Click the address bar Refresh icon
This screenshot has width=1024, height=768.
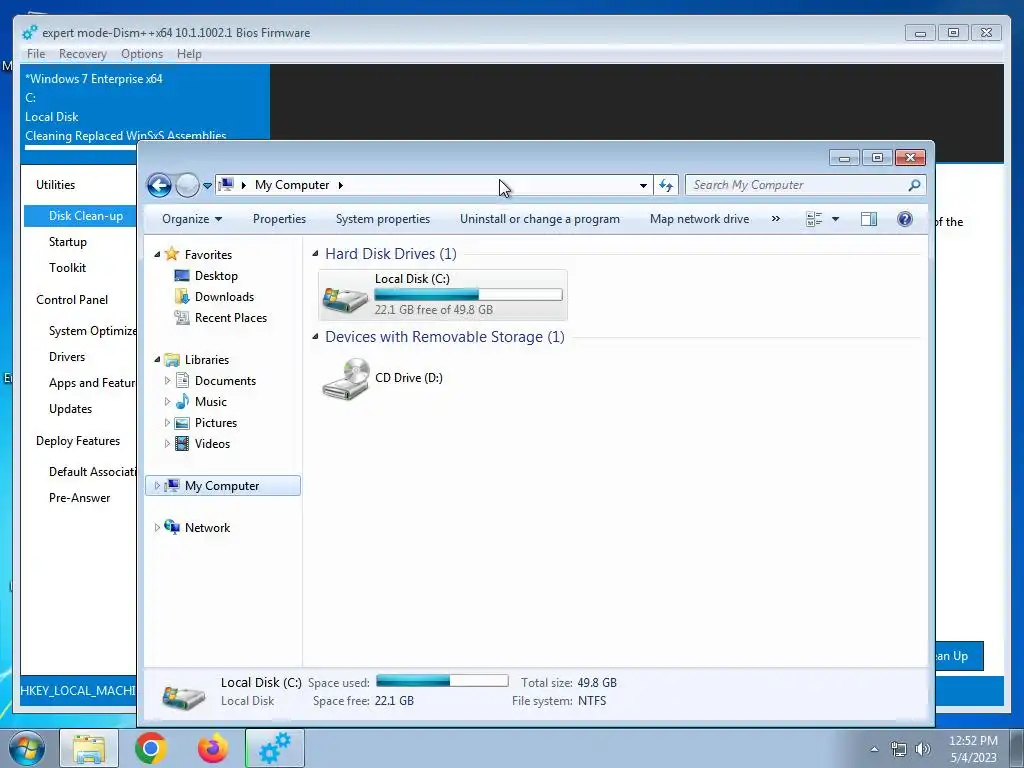[666, 185]
